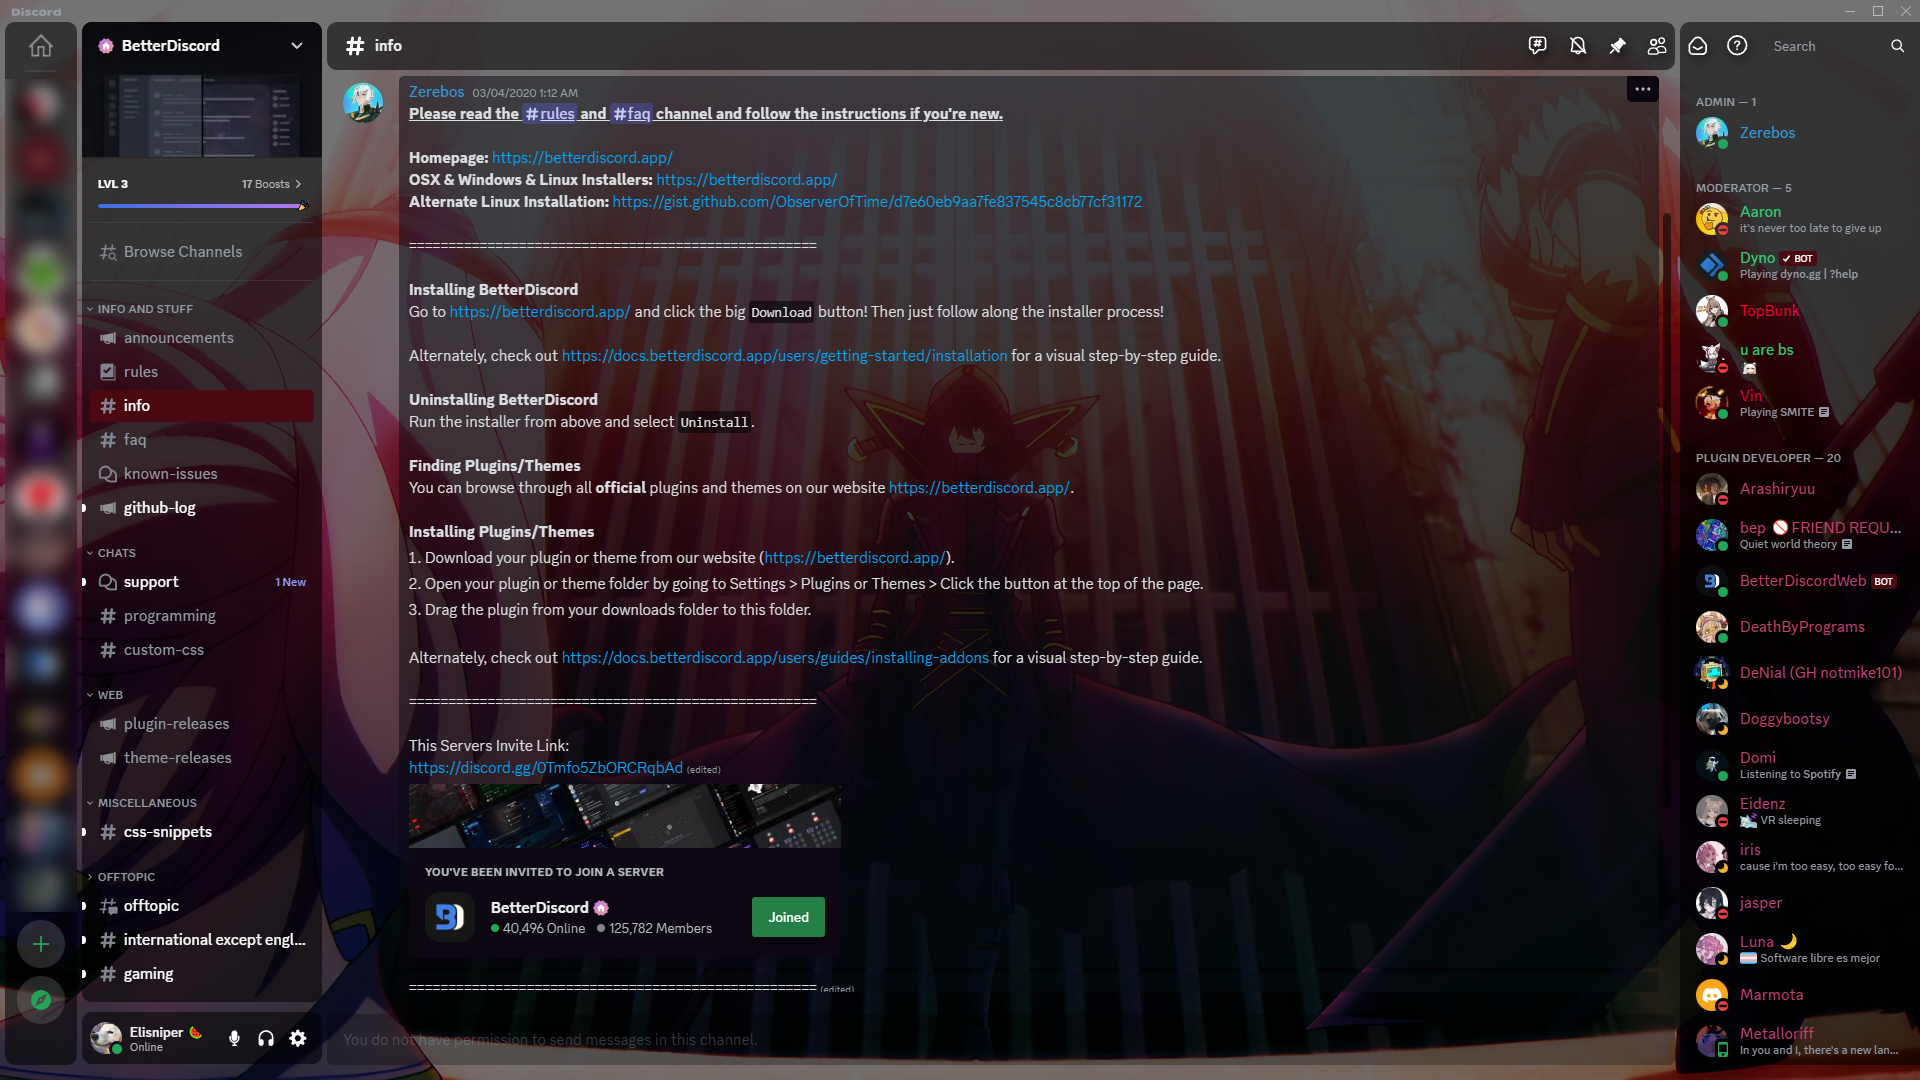1920x1080 pixels.
Task: Hide the member list
Action: [x=1657, y=46]
